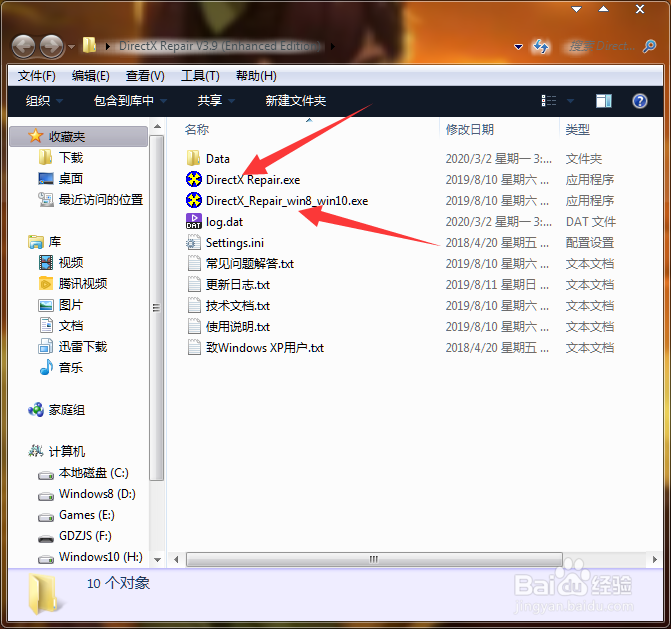This screenshot has height=629, width=671.
Task: Open the 文件(F) menu
Action: tap(36, 76)
